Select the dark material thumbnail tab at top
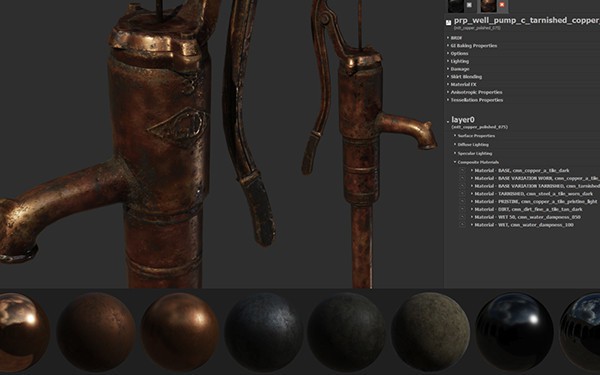600x375 pixels. click(x=456, y=5)
